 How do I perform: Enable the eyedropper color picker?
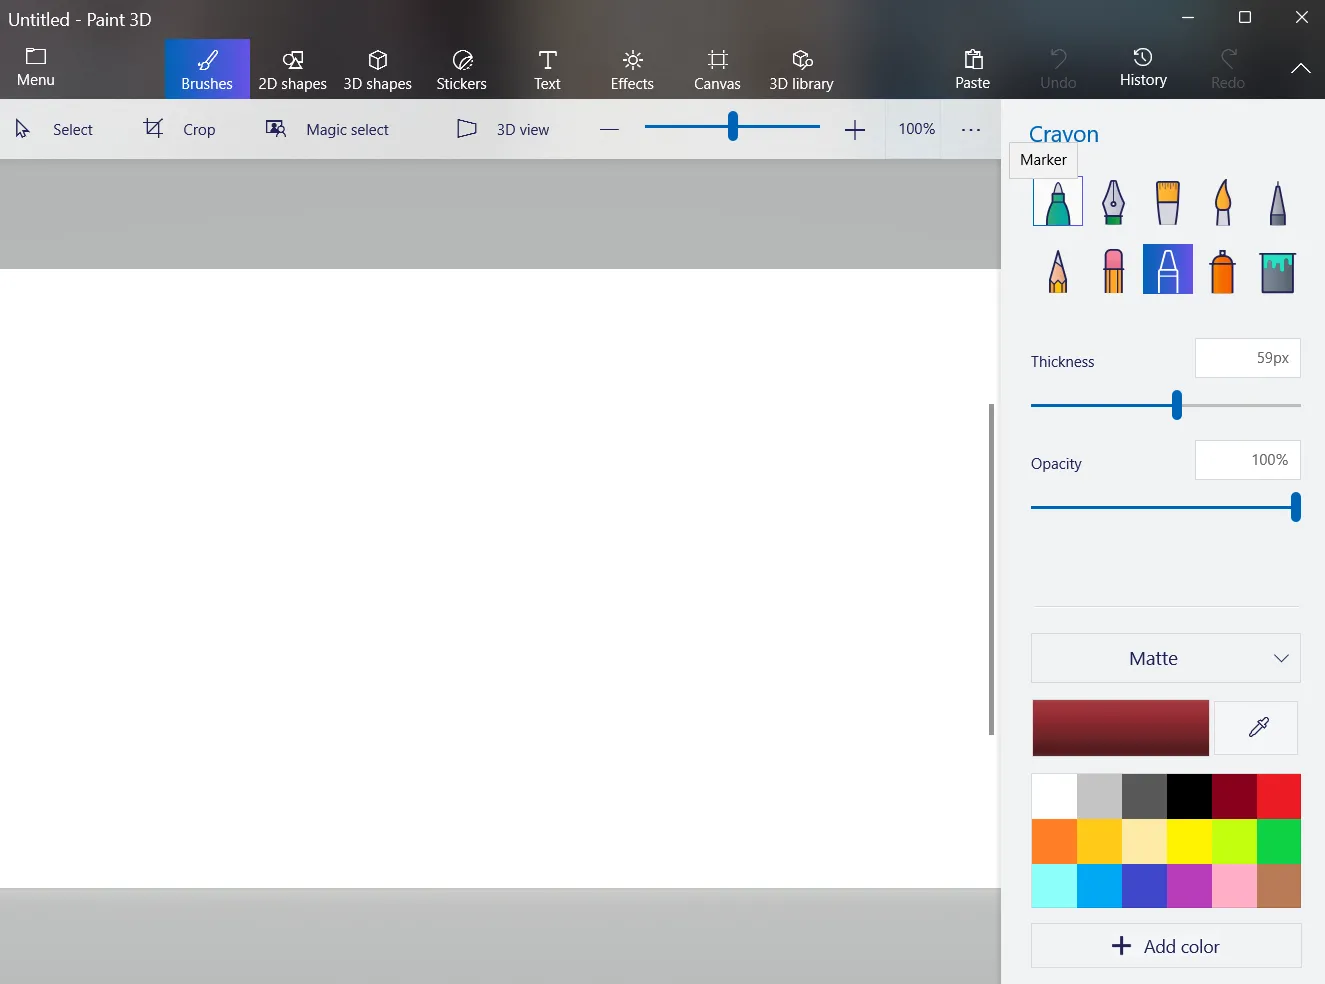pyautogui.click(x=1255, y=727)
